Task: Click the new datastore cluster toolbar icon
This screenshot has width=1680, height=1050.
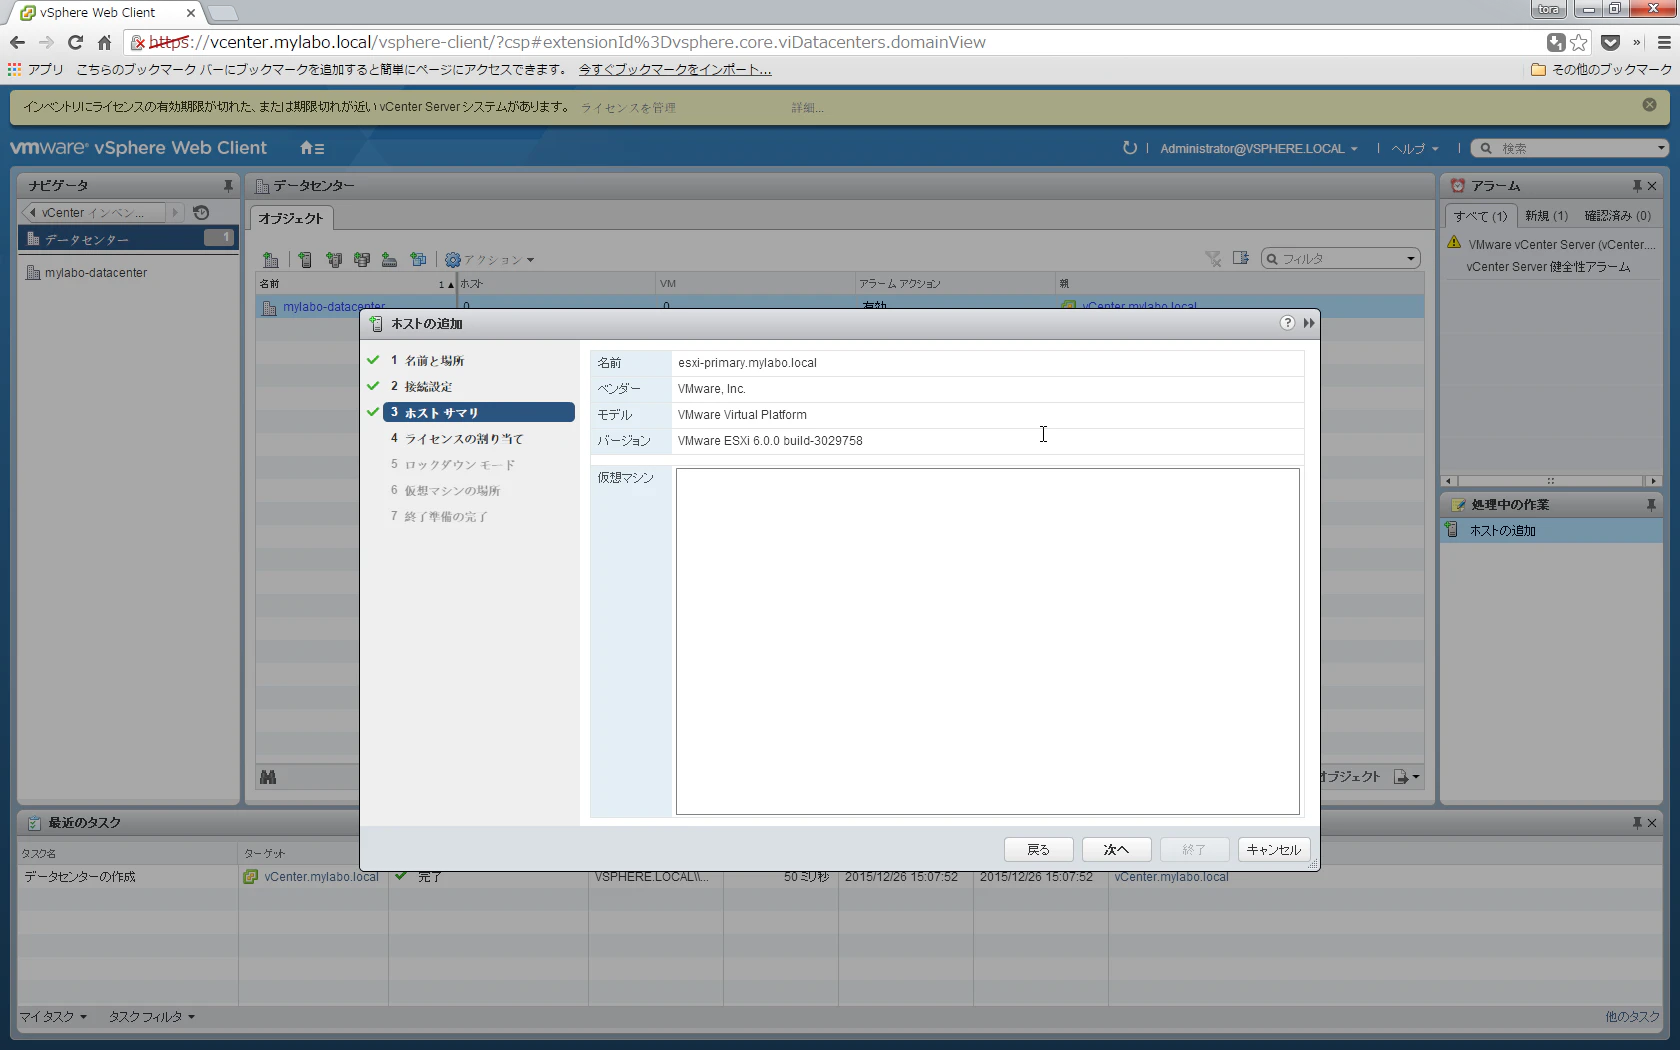Action: tap(362, 260)
